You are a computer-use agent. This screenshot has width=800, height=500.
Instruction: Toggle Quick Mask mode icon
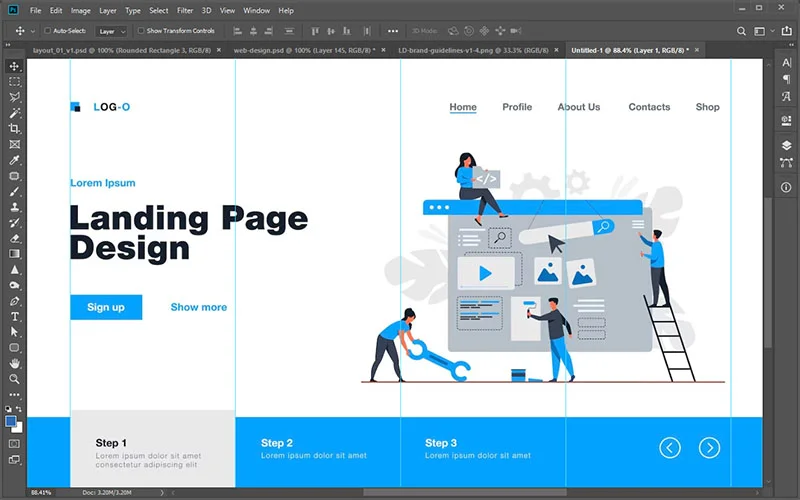pos(14,444)
